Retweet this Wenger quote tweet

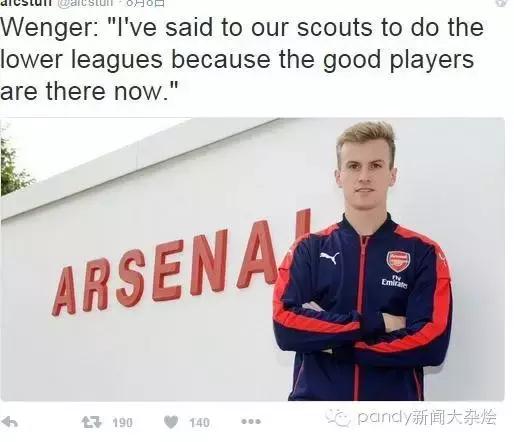click(x=91, y=422)
